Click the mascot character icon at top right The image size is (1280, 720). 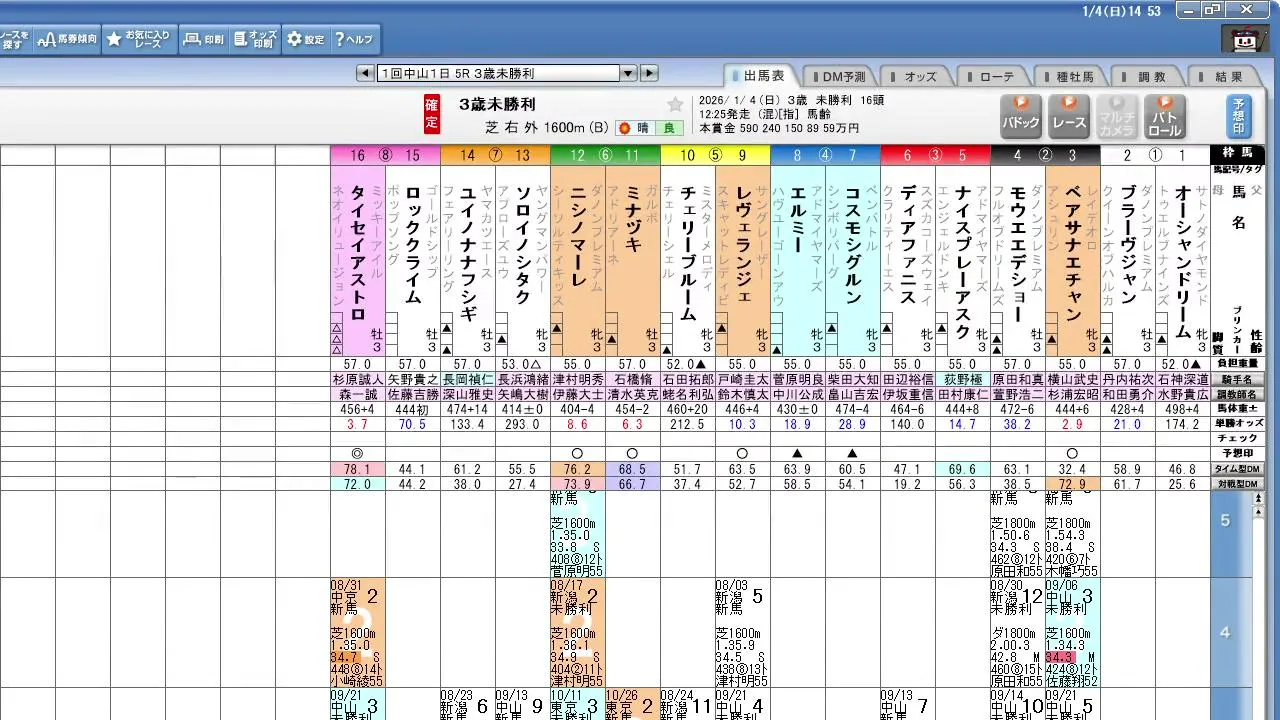pos(1244,41)
